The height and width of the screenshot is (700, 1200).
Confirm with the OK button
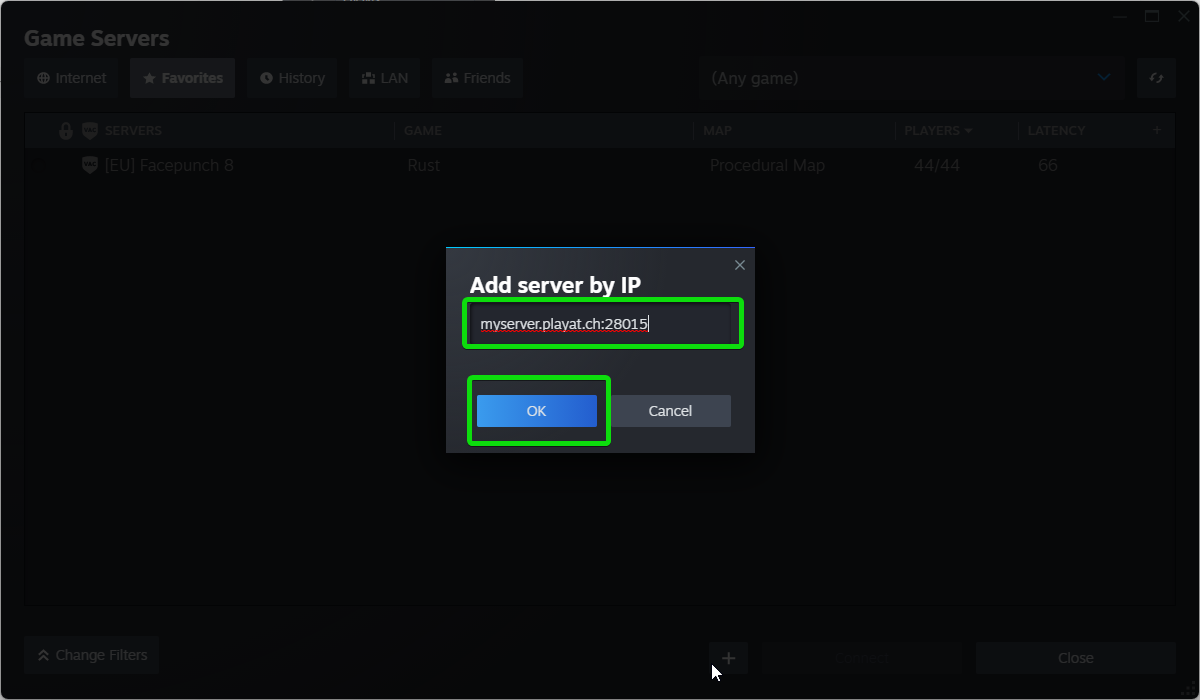(x=537, y=411)
